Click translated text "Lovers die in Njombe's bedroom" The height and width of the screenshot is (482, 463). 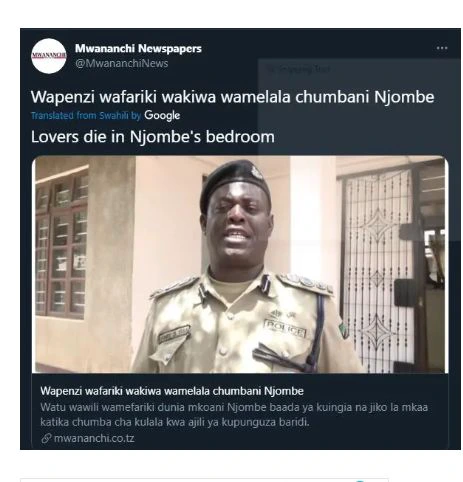[153, 137]
